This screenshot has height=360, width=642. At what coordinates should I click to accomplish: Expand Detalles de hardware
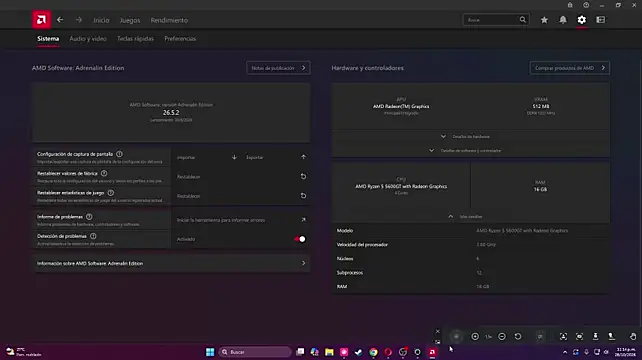470,136
